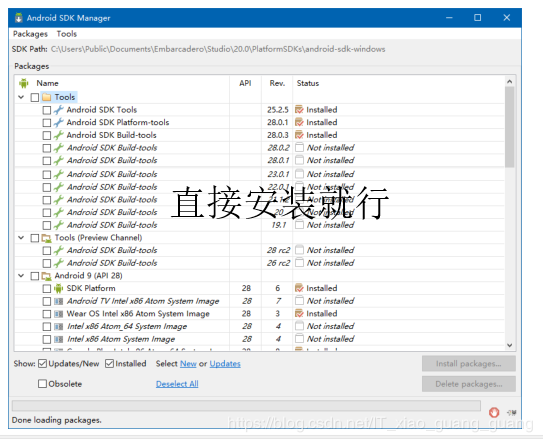Check Build-tools 28 rc2 checkbox
This screenshot has height=442, width=543.
pyautogui.click(x=47, y=250)
